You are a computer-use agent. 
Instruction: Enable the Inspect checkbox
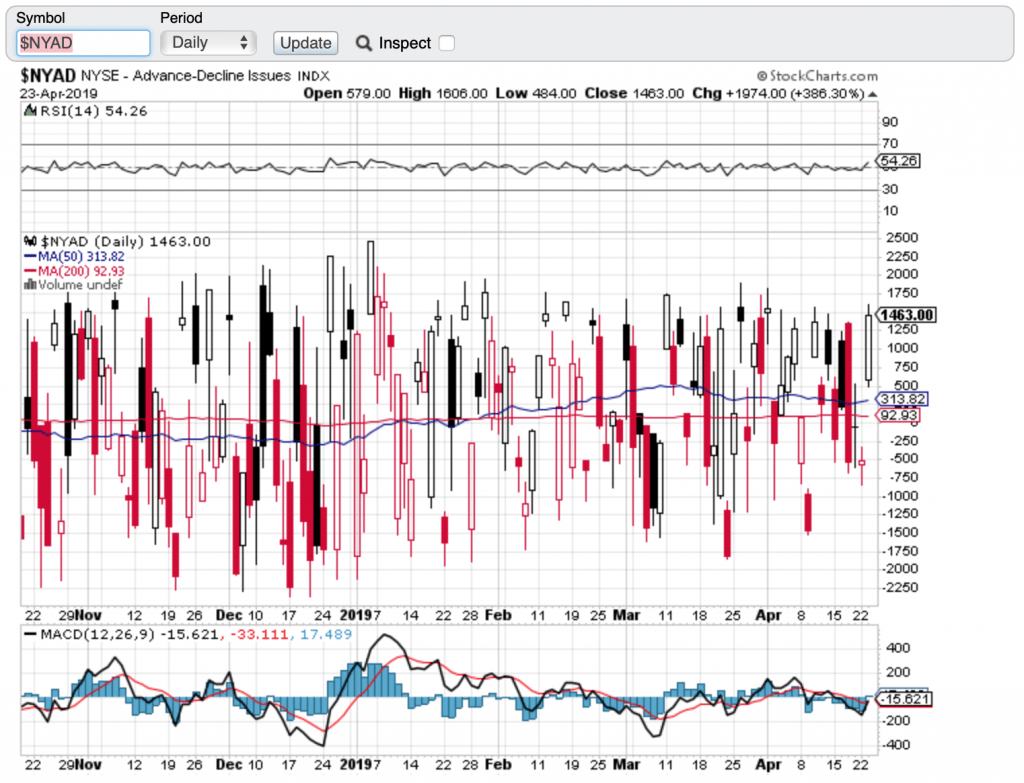[447, 43]
